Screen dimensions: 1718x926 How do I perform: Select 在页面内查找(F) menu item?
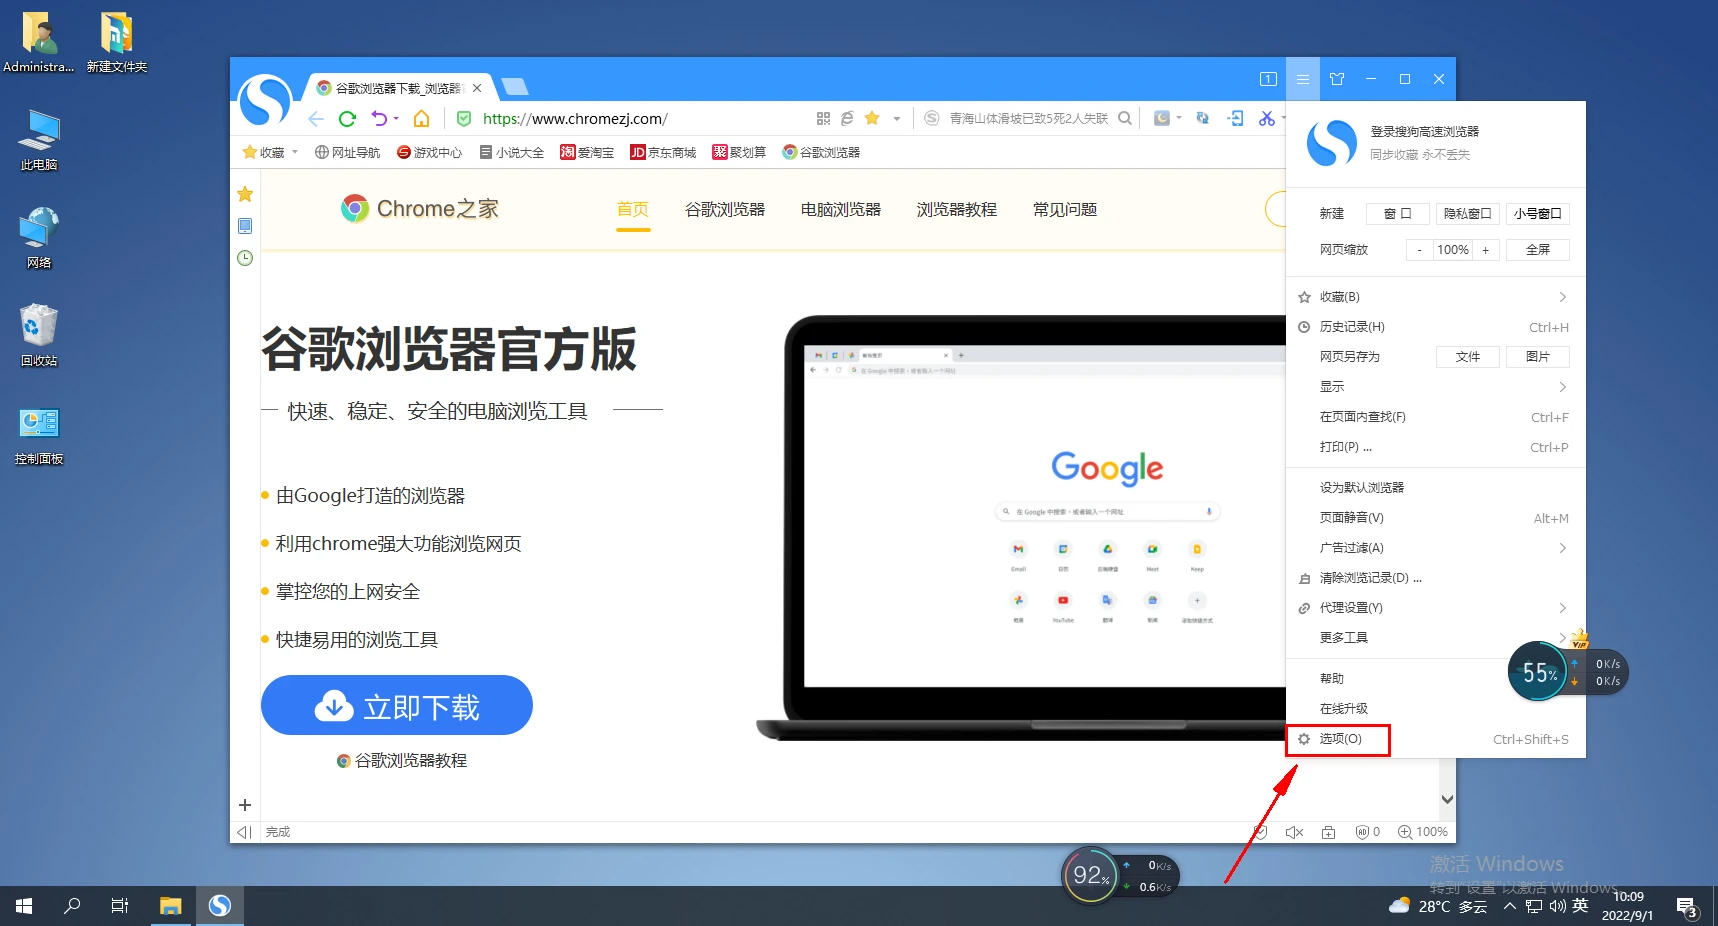point(1435,417)
